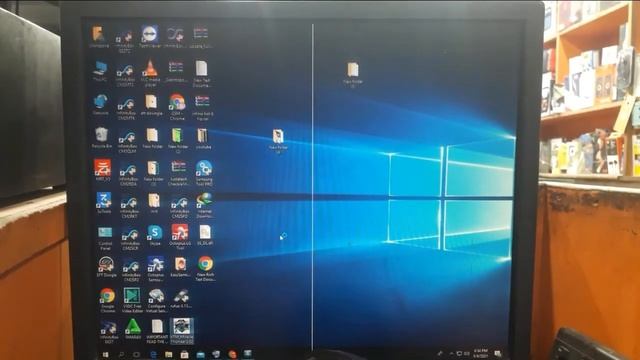The width and height of the screenshot is (640, 360).
Task: Open the Action Center notifications icon
Action: pos(498,353)
